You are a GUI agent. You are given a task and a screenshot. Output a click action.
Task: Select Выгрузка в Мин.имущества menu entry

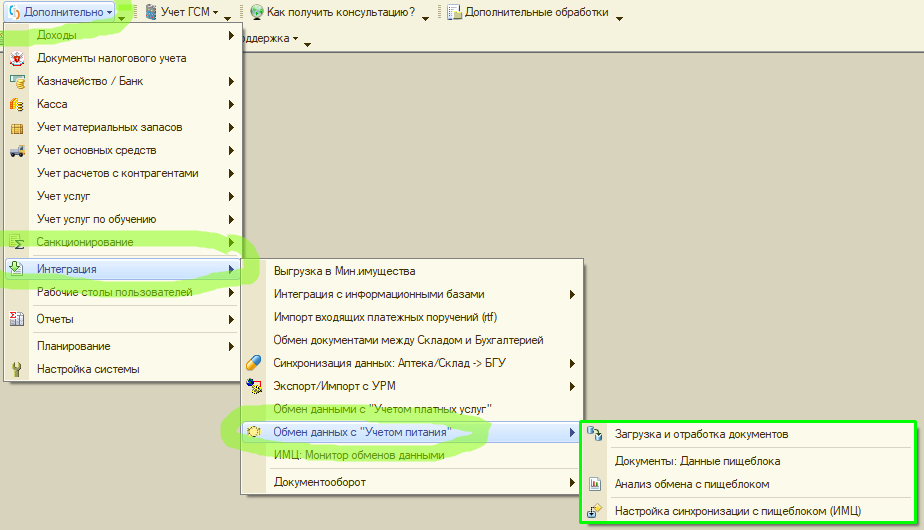click(x=344, y=271)
